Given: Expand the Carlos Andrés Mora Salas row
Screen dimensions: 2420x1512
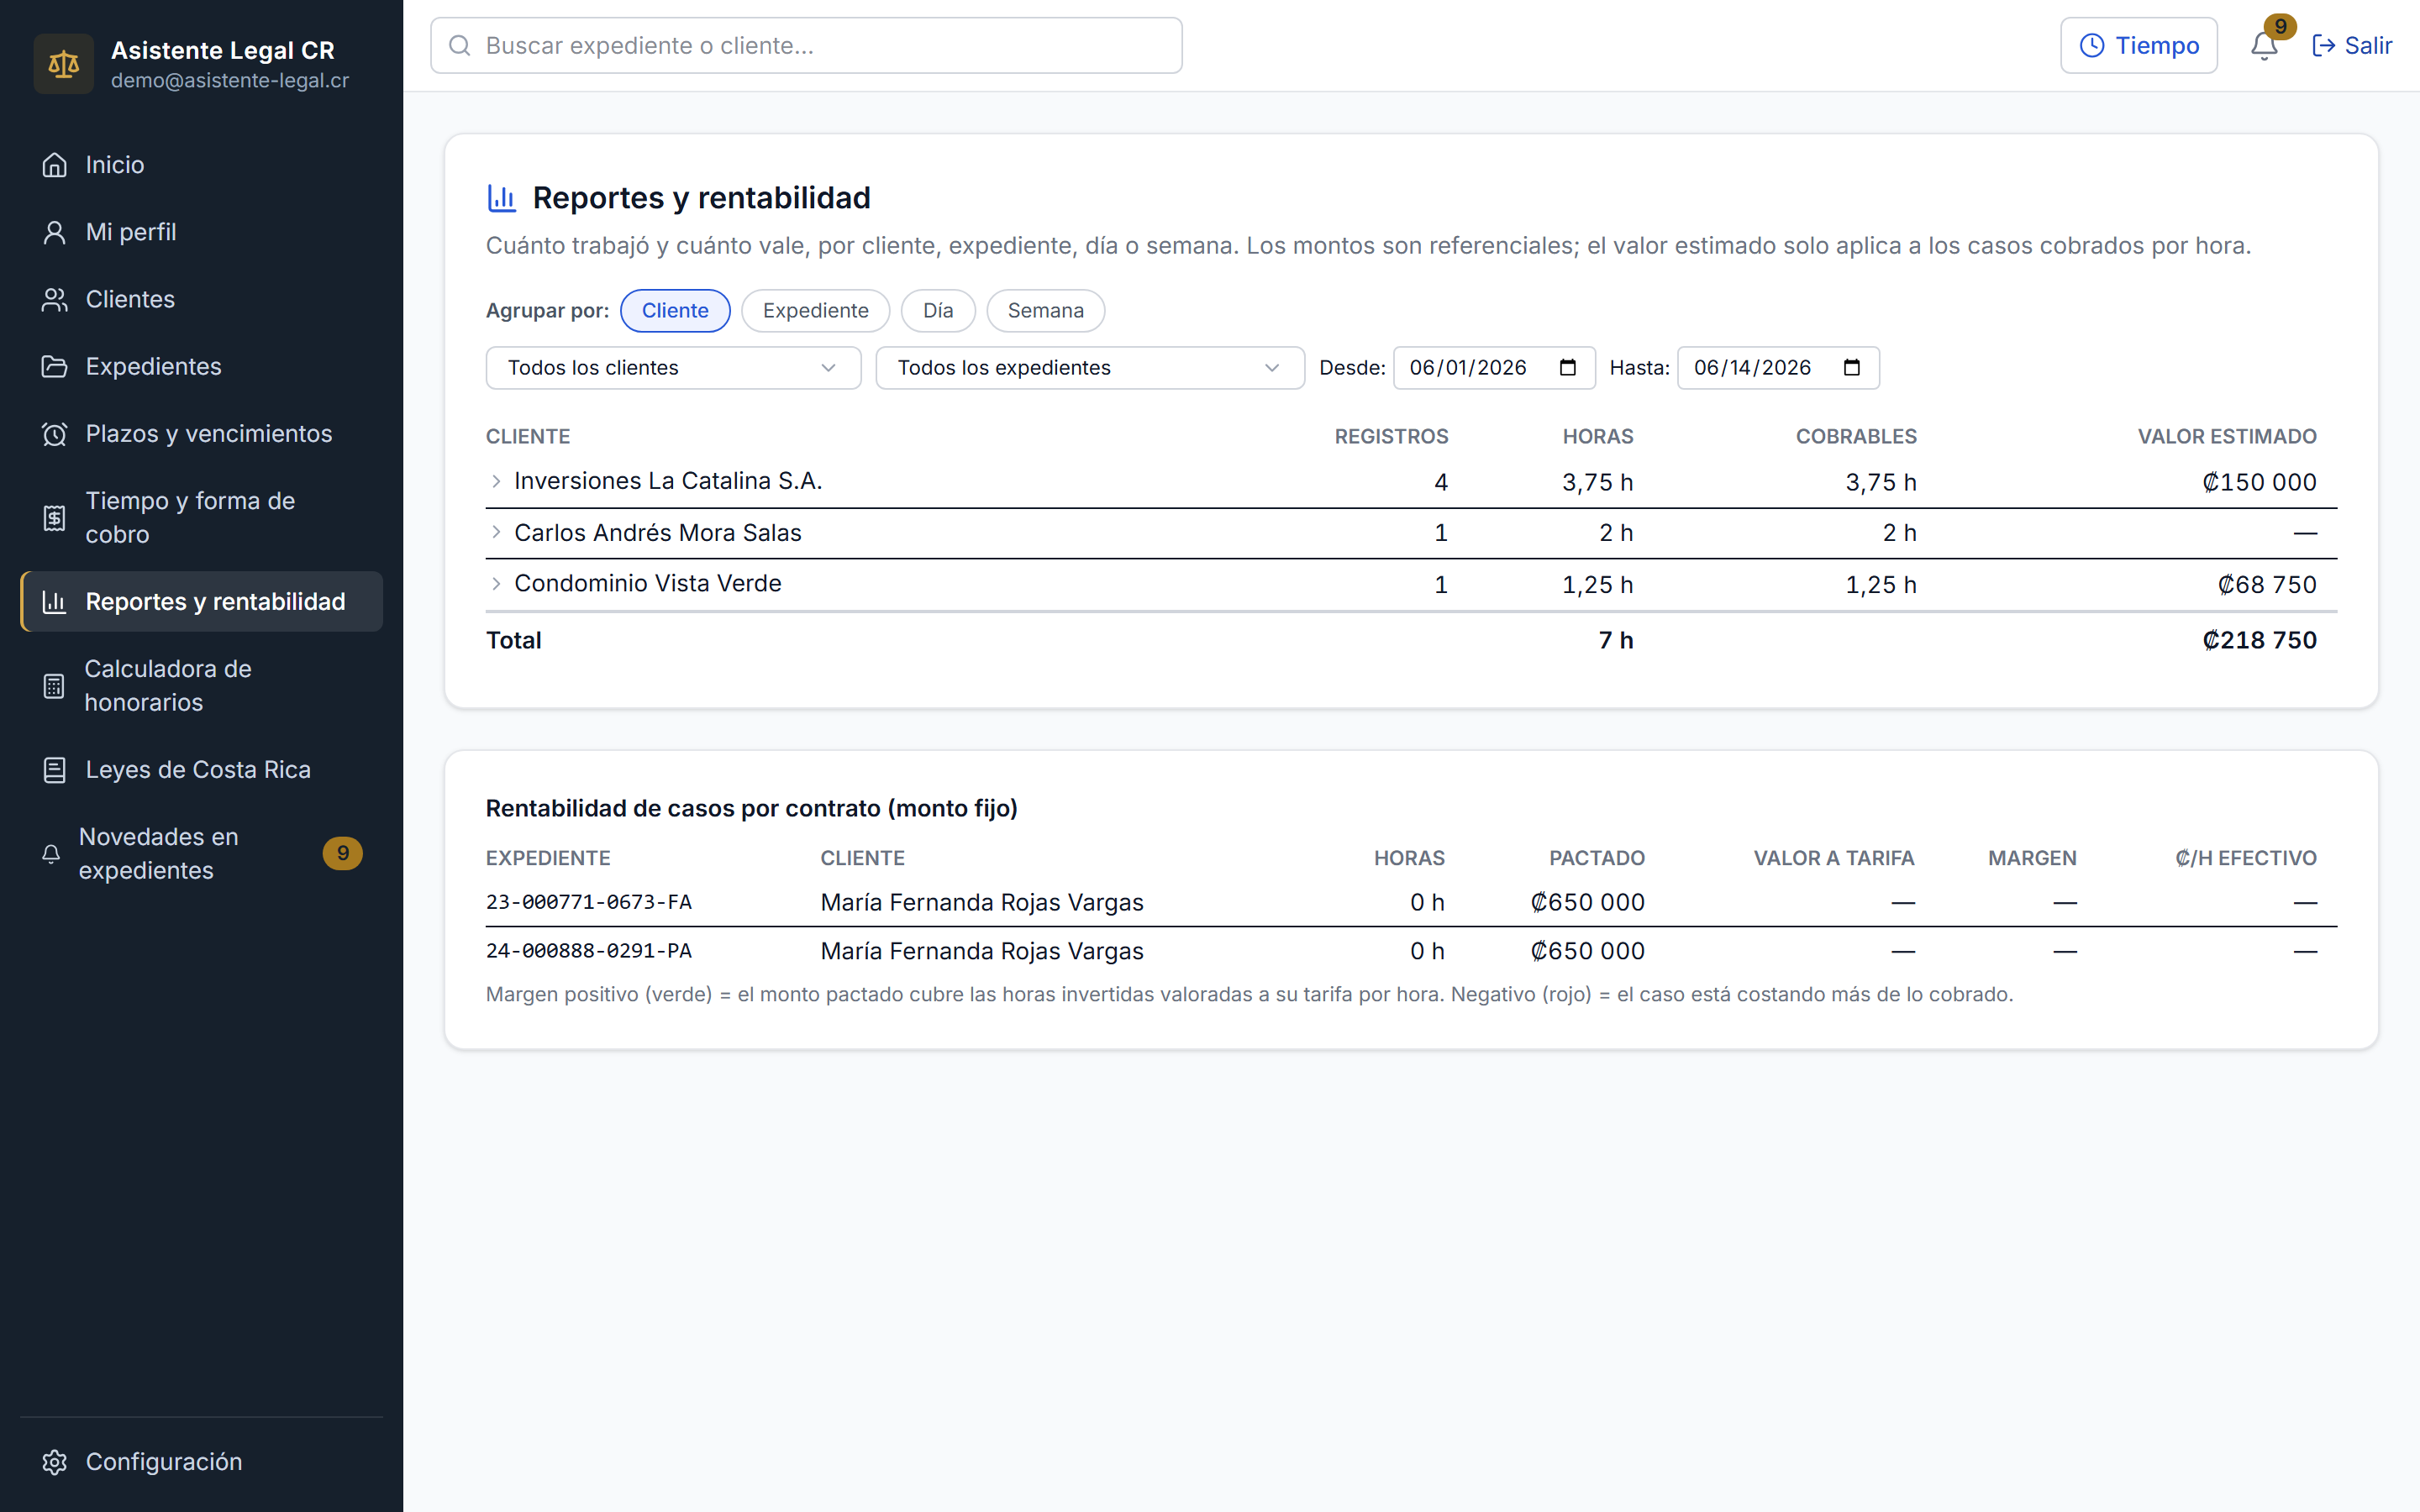Looking at the screenshot, I should tap(496, 532).
